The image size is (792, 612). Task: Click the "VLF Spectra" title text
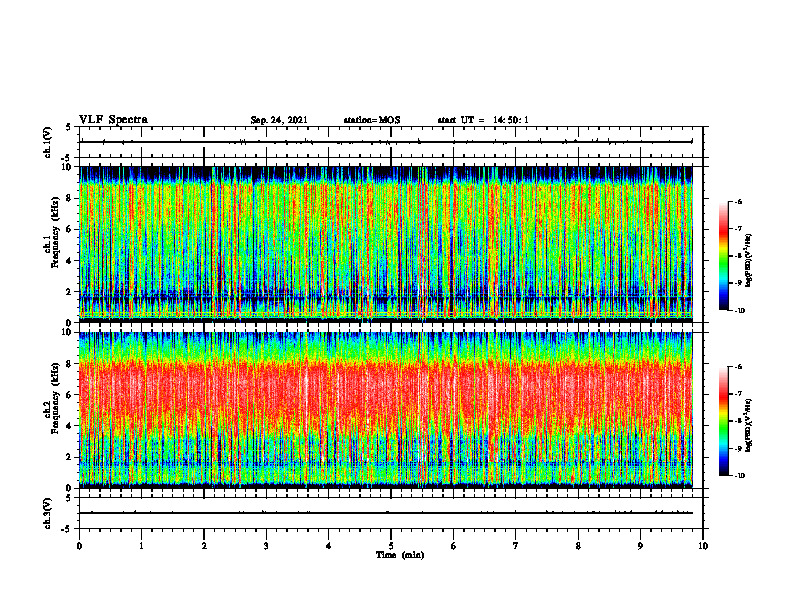113,120
